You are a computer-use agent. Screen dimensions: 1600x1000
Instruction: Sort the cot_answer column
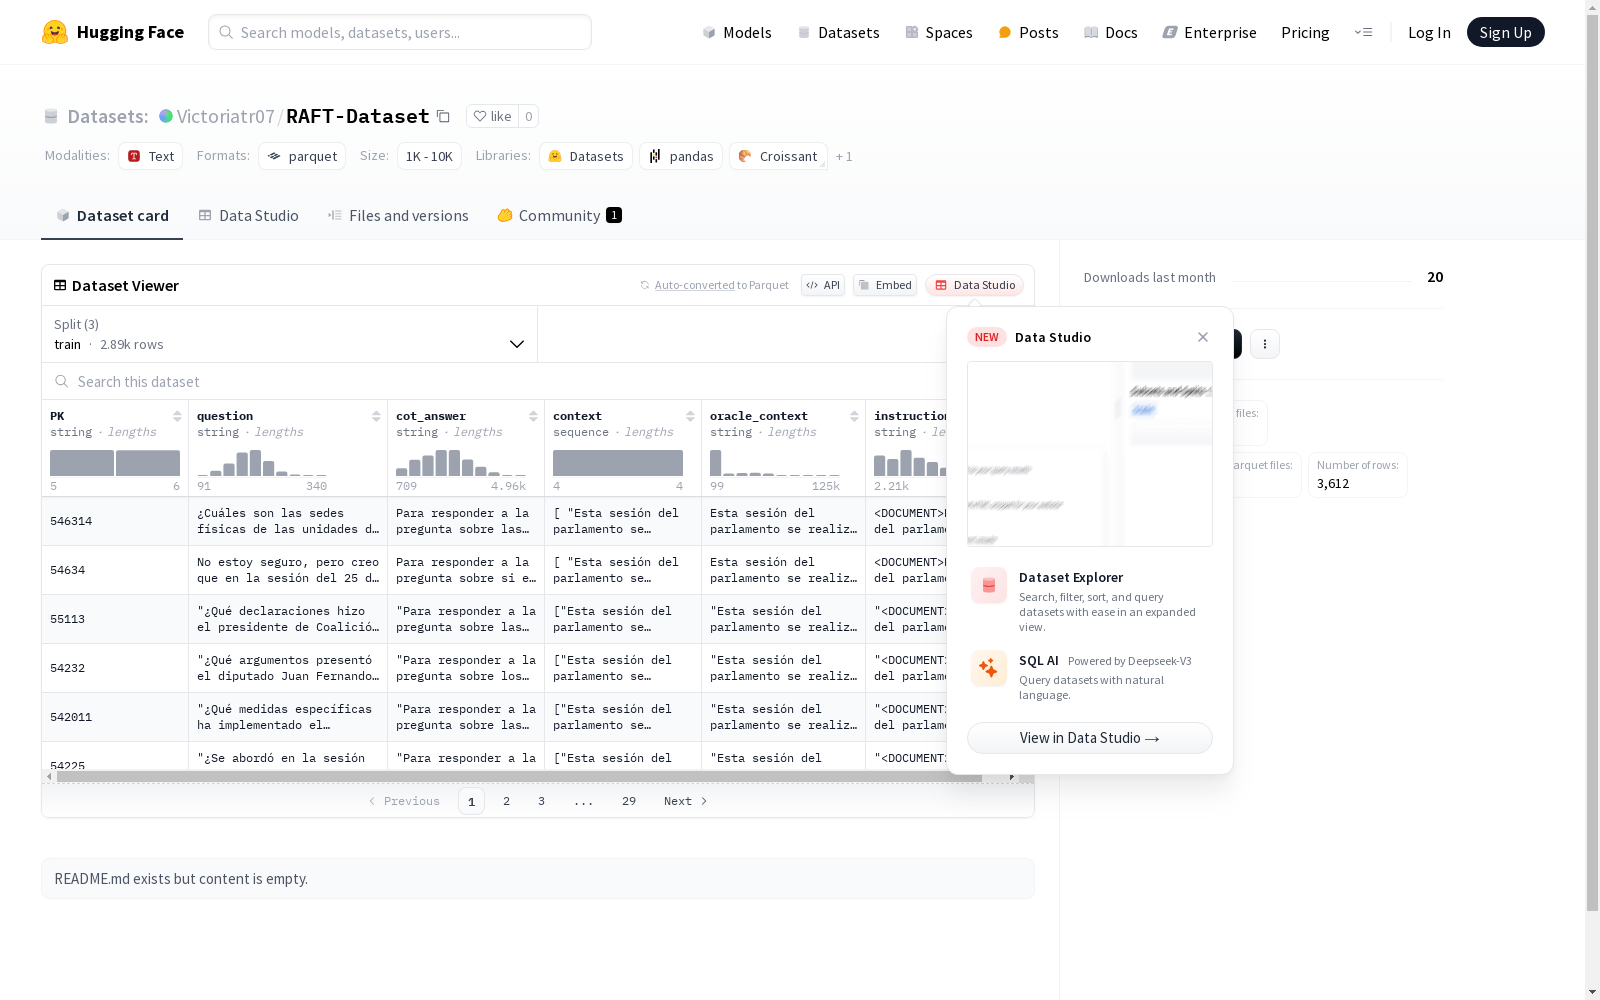tap(533, 416)
